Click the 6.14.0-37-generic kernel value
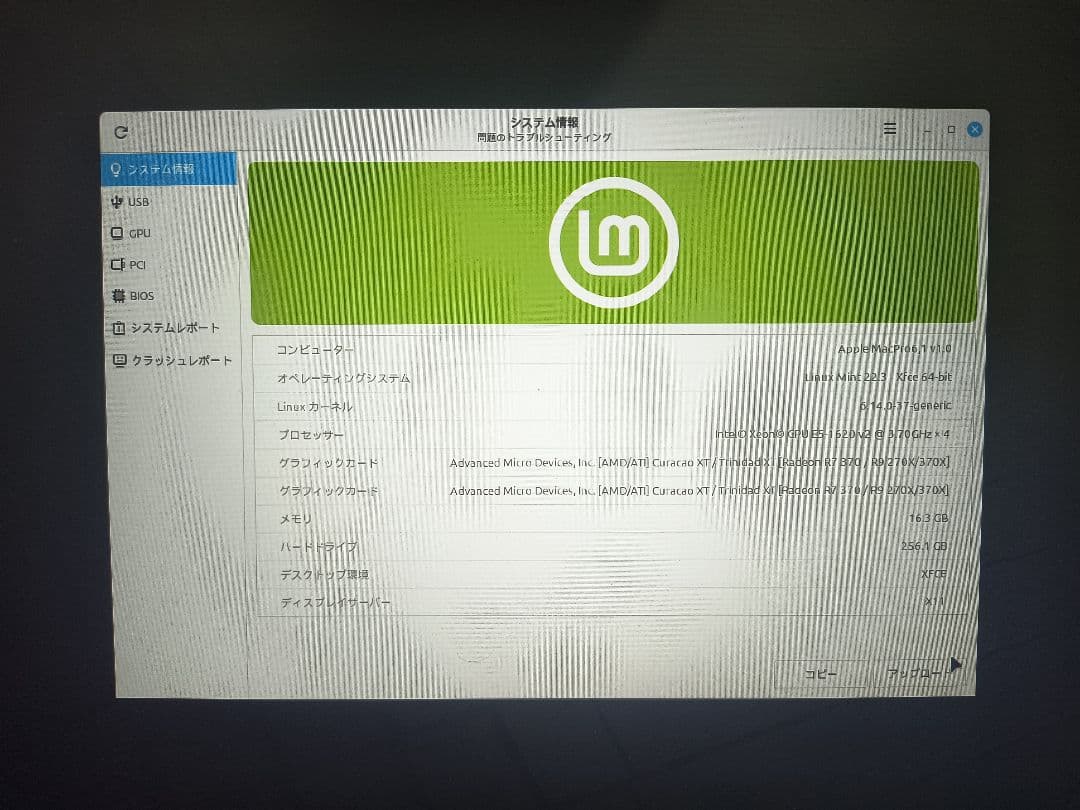Image resolution: width=1080 pixels, height=810 pixels. [x=905, y=406]
